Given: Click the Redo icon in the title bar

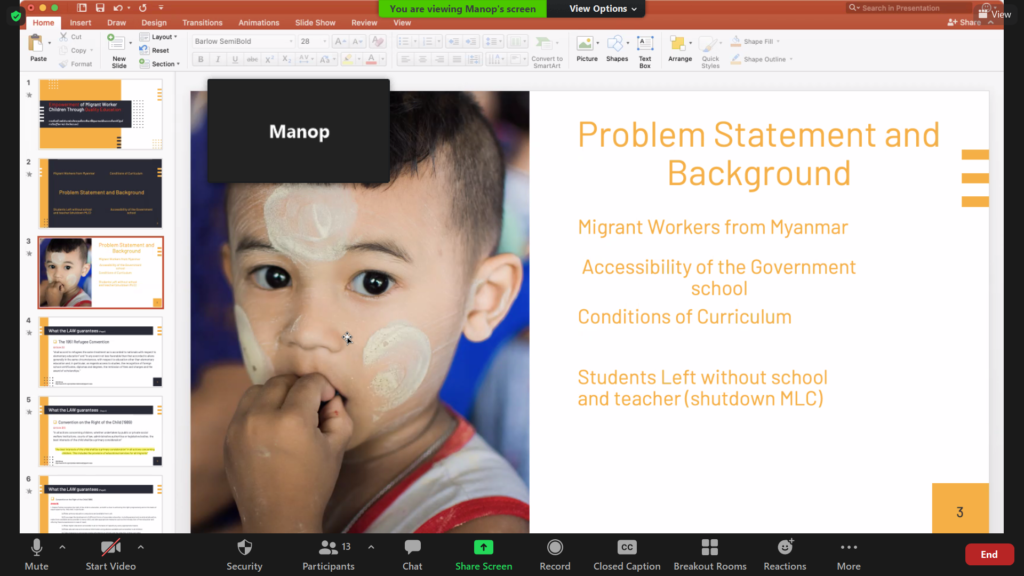Looking at the screenshot, I should tap(142, 8).
